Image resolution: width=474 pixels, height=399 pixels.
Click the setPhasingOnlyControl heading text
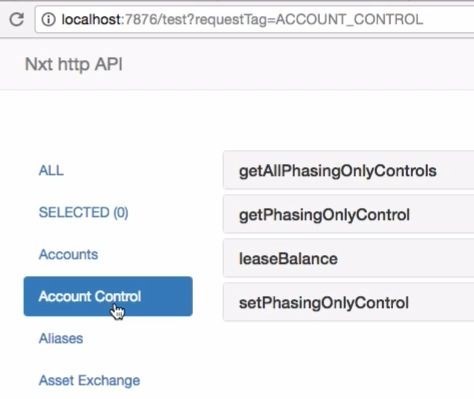[324, 303]
